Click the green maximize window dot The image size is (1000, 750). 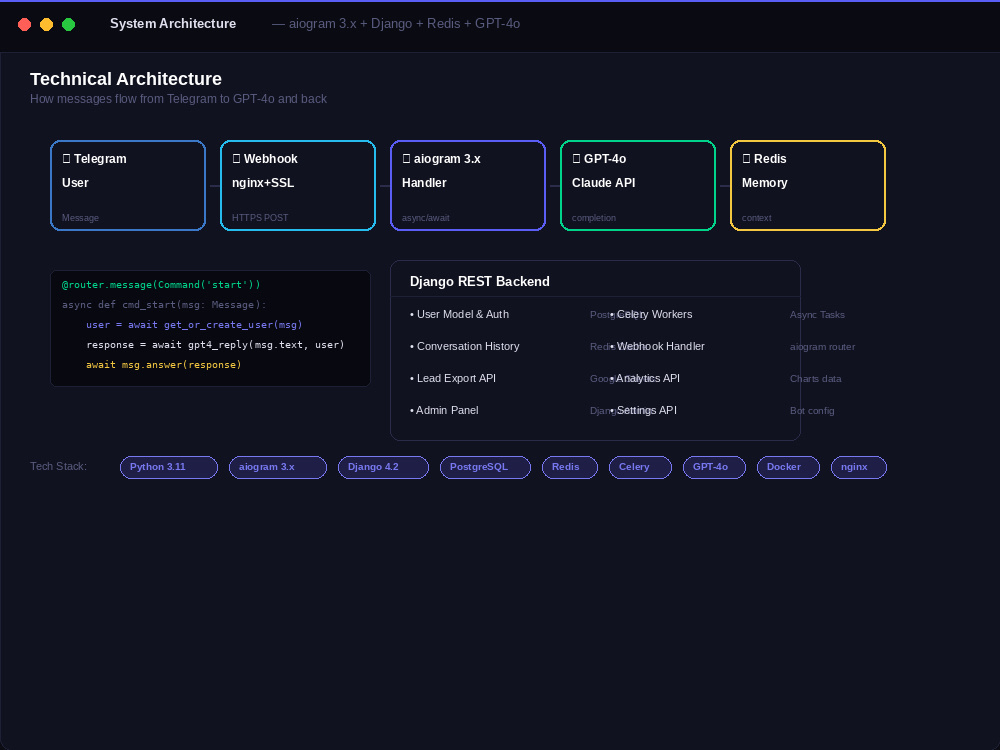68,24
